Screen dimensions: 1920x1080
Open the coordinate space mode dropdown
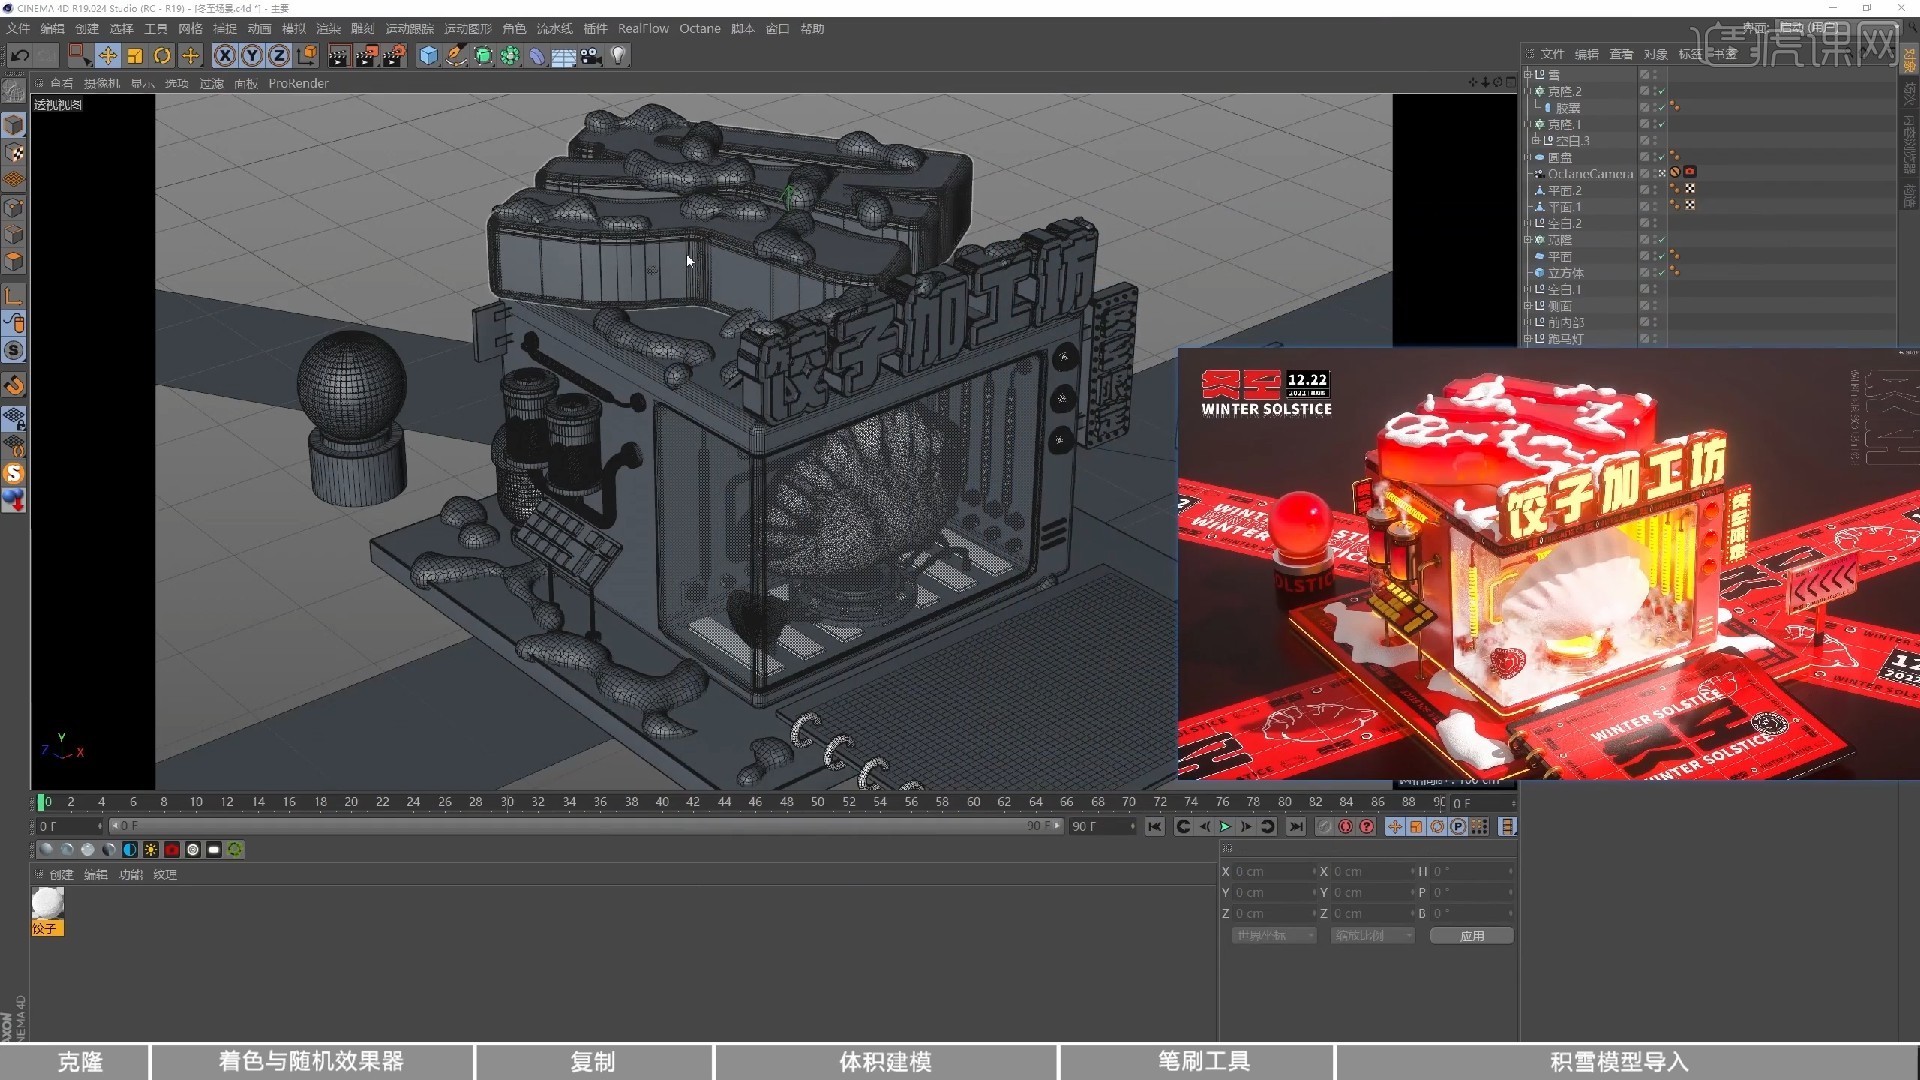pos(1274,936)
